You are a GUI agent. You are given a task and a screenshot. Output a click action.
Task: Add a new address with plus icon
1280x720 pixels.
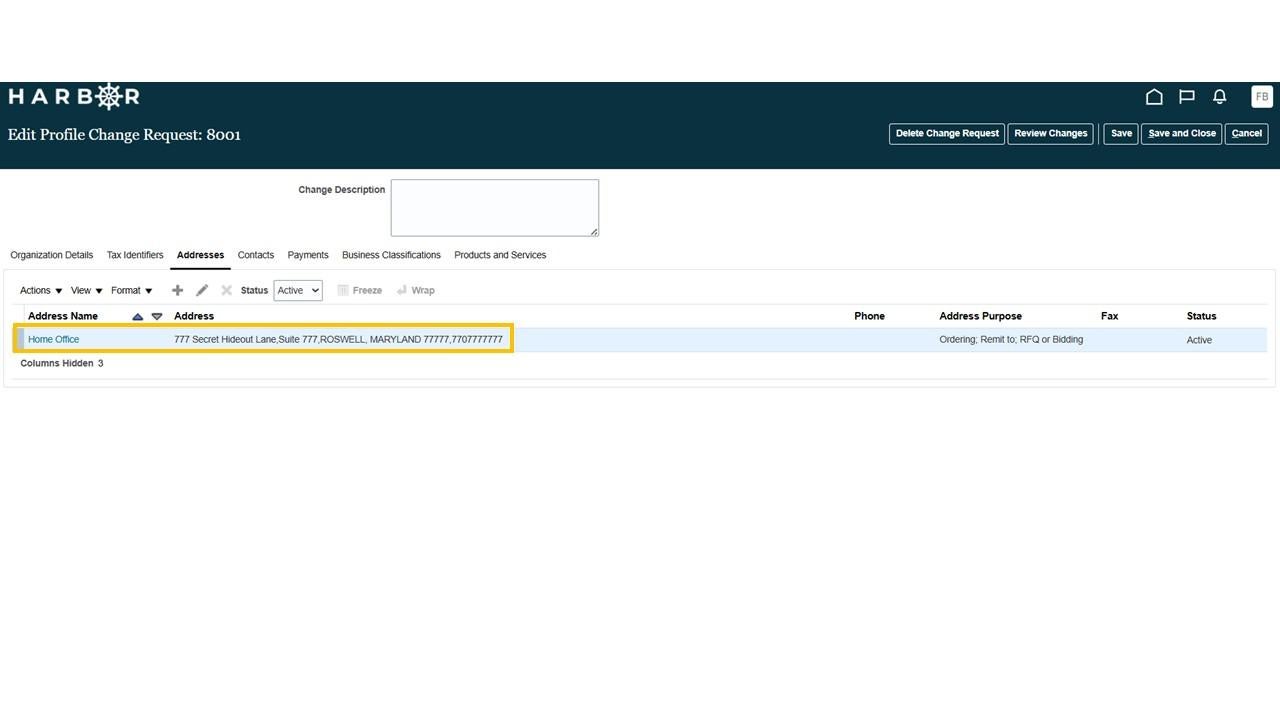pos(177,290)
